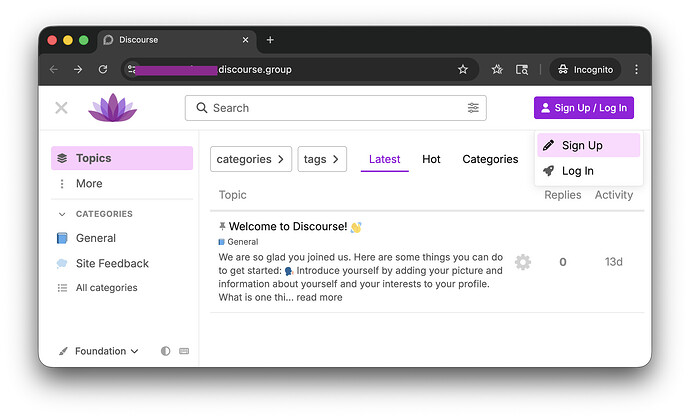Sort by the Activity column header
The image size is (690, 417).
pyautogui.click(x=614, y=195)
